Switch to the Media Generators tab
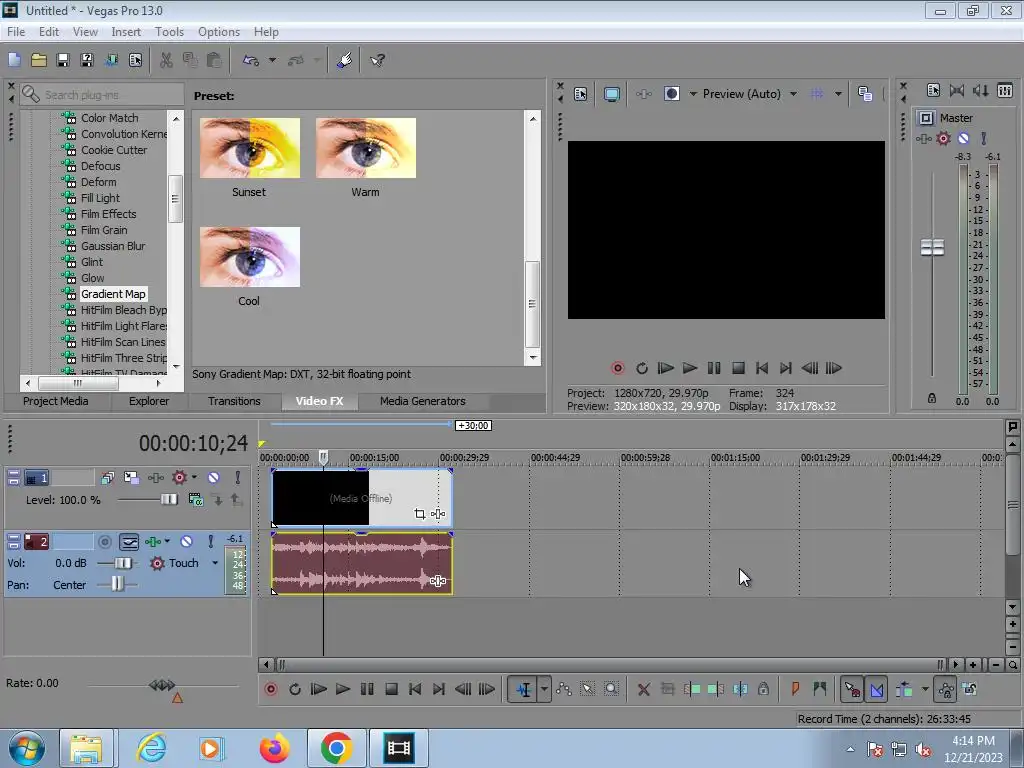This screenshot has height=768, width=1024. tap(423, 401)
